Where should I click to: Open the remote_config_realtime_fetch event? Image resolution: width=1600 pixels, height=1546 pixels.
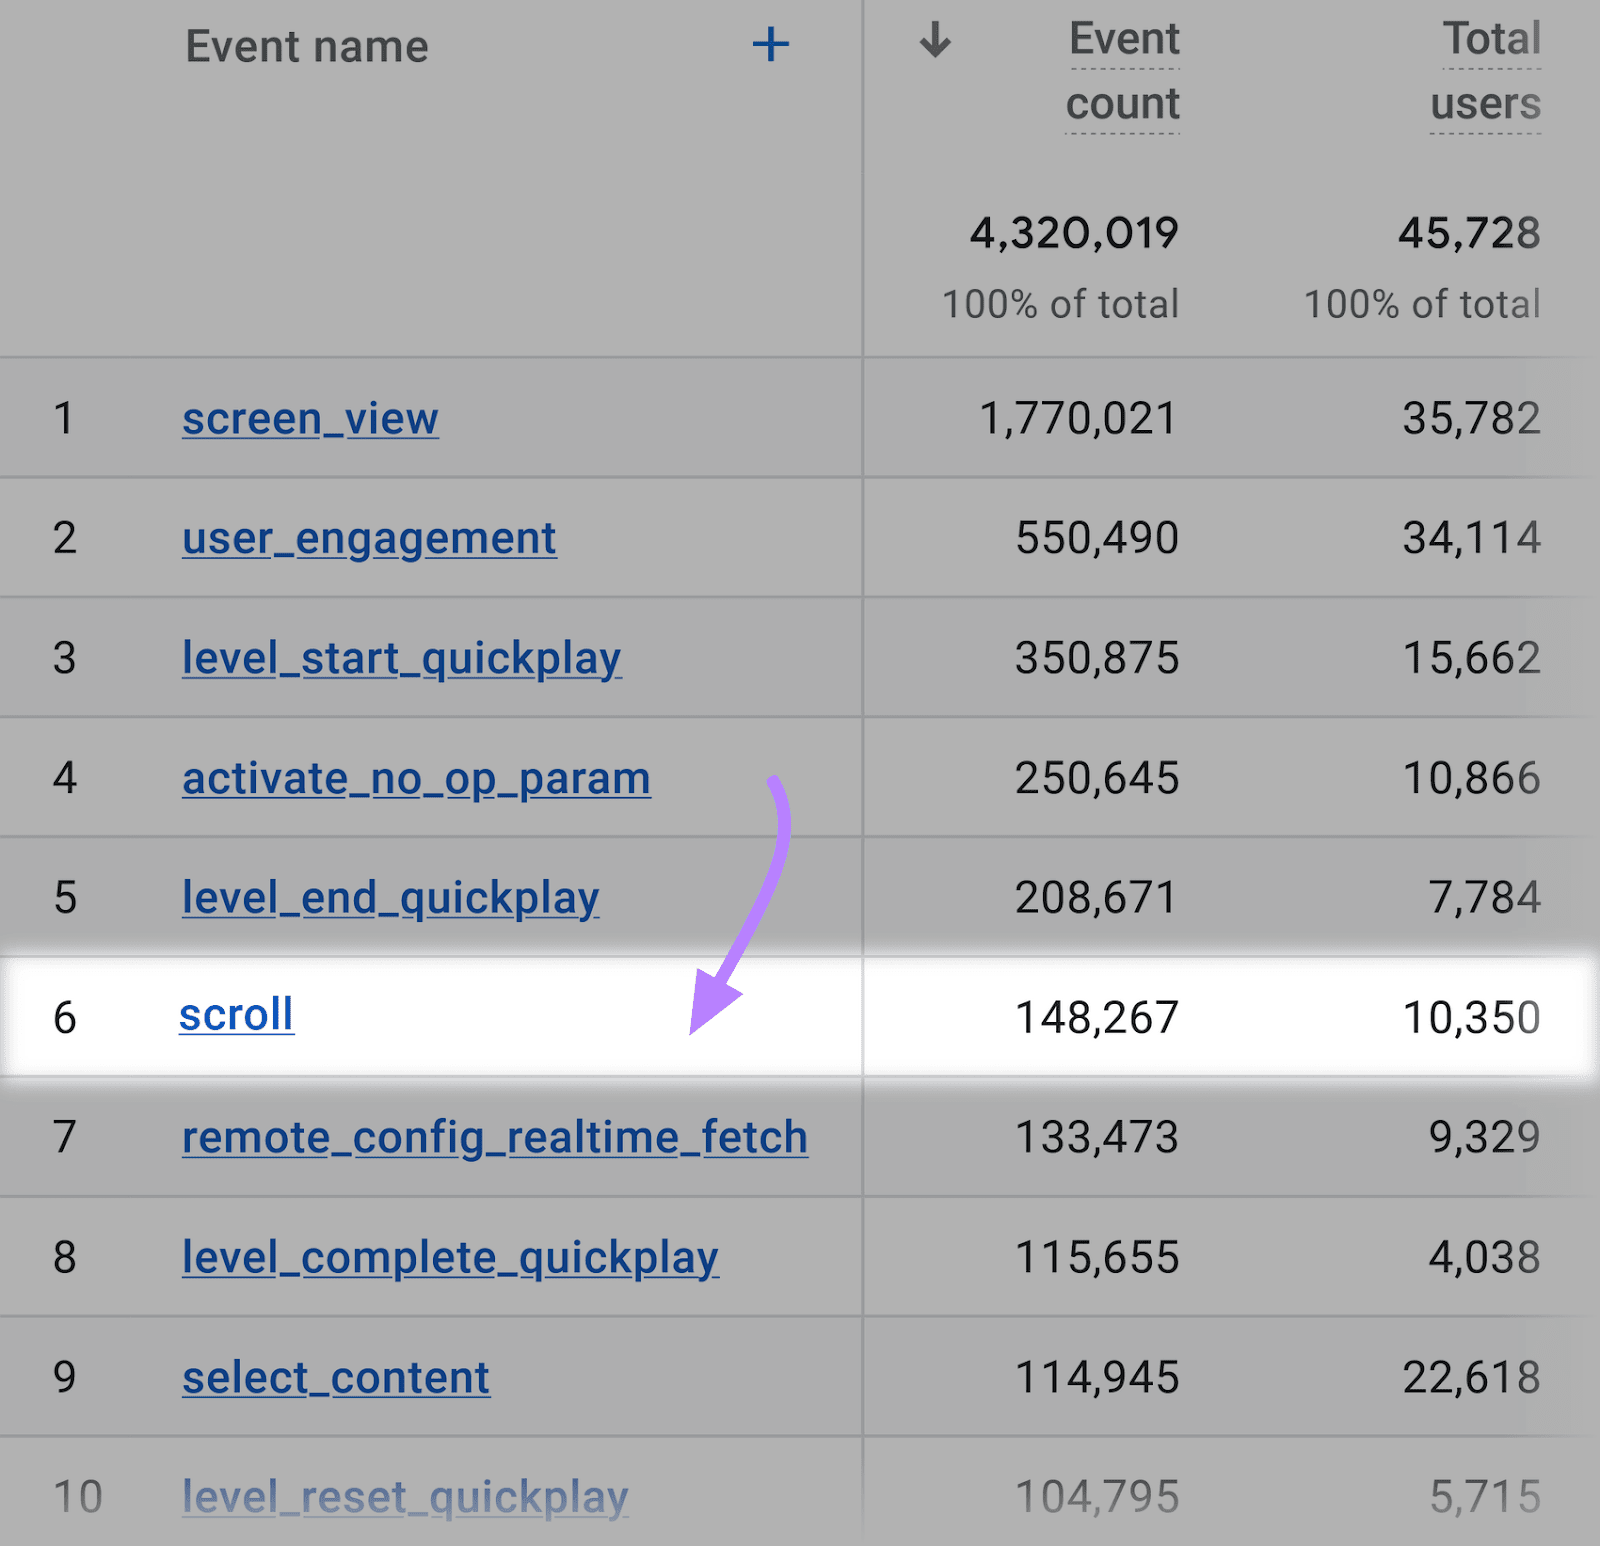(x=493, y=1137)
